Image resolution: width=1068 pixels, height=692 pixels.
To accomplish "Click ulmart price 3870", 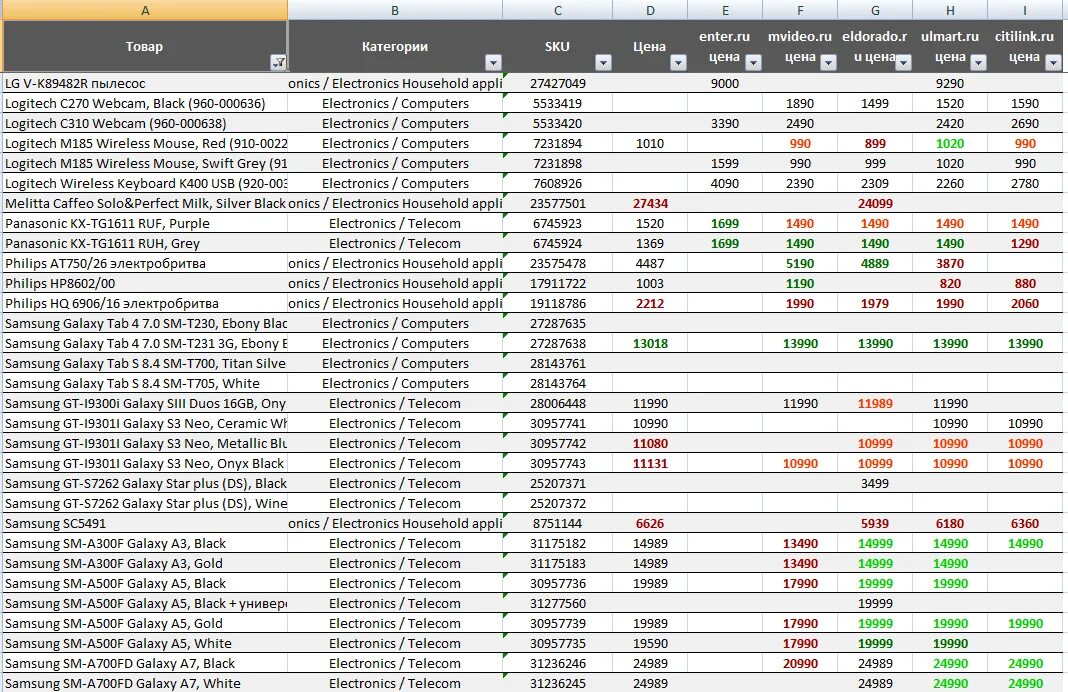I will (950, 264).
